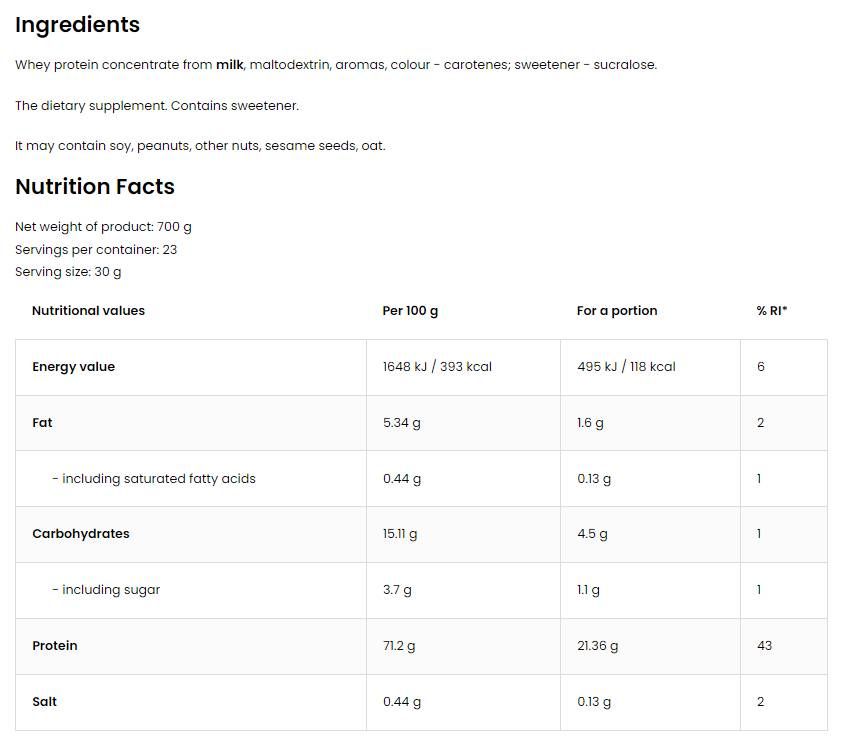Viewport: 842px width, 744px height.
Task: Click the Protein row label
Action: point(55,646)
